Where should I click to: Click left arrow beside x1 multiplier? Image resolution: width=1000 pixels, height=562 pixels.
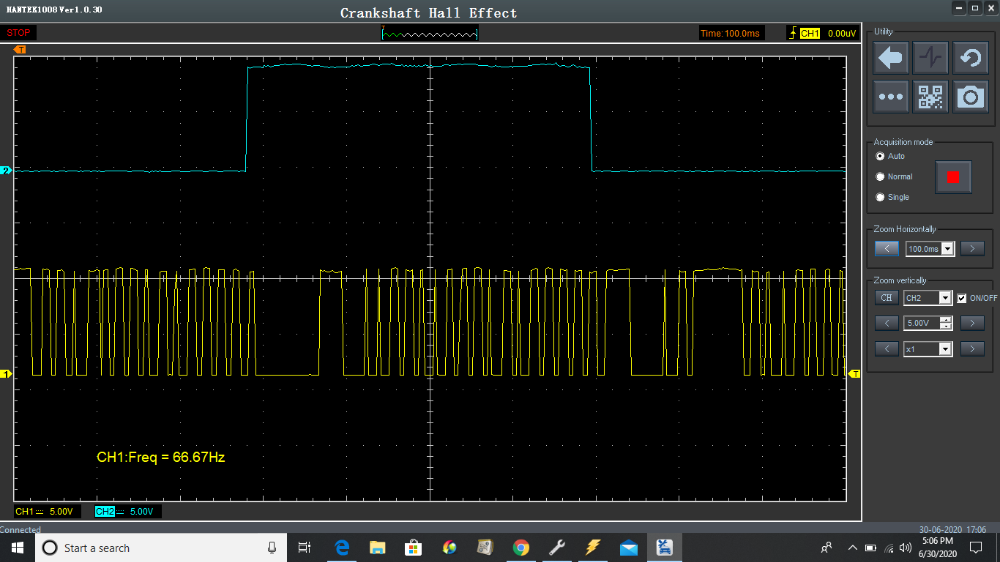point(886,349)
